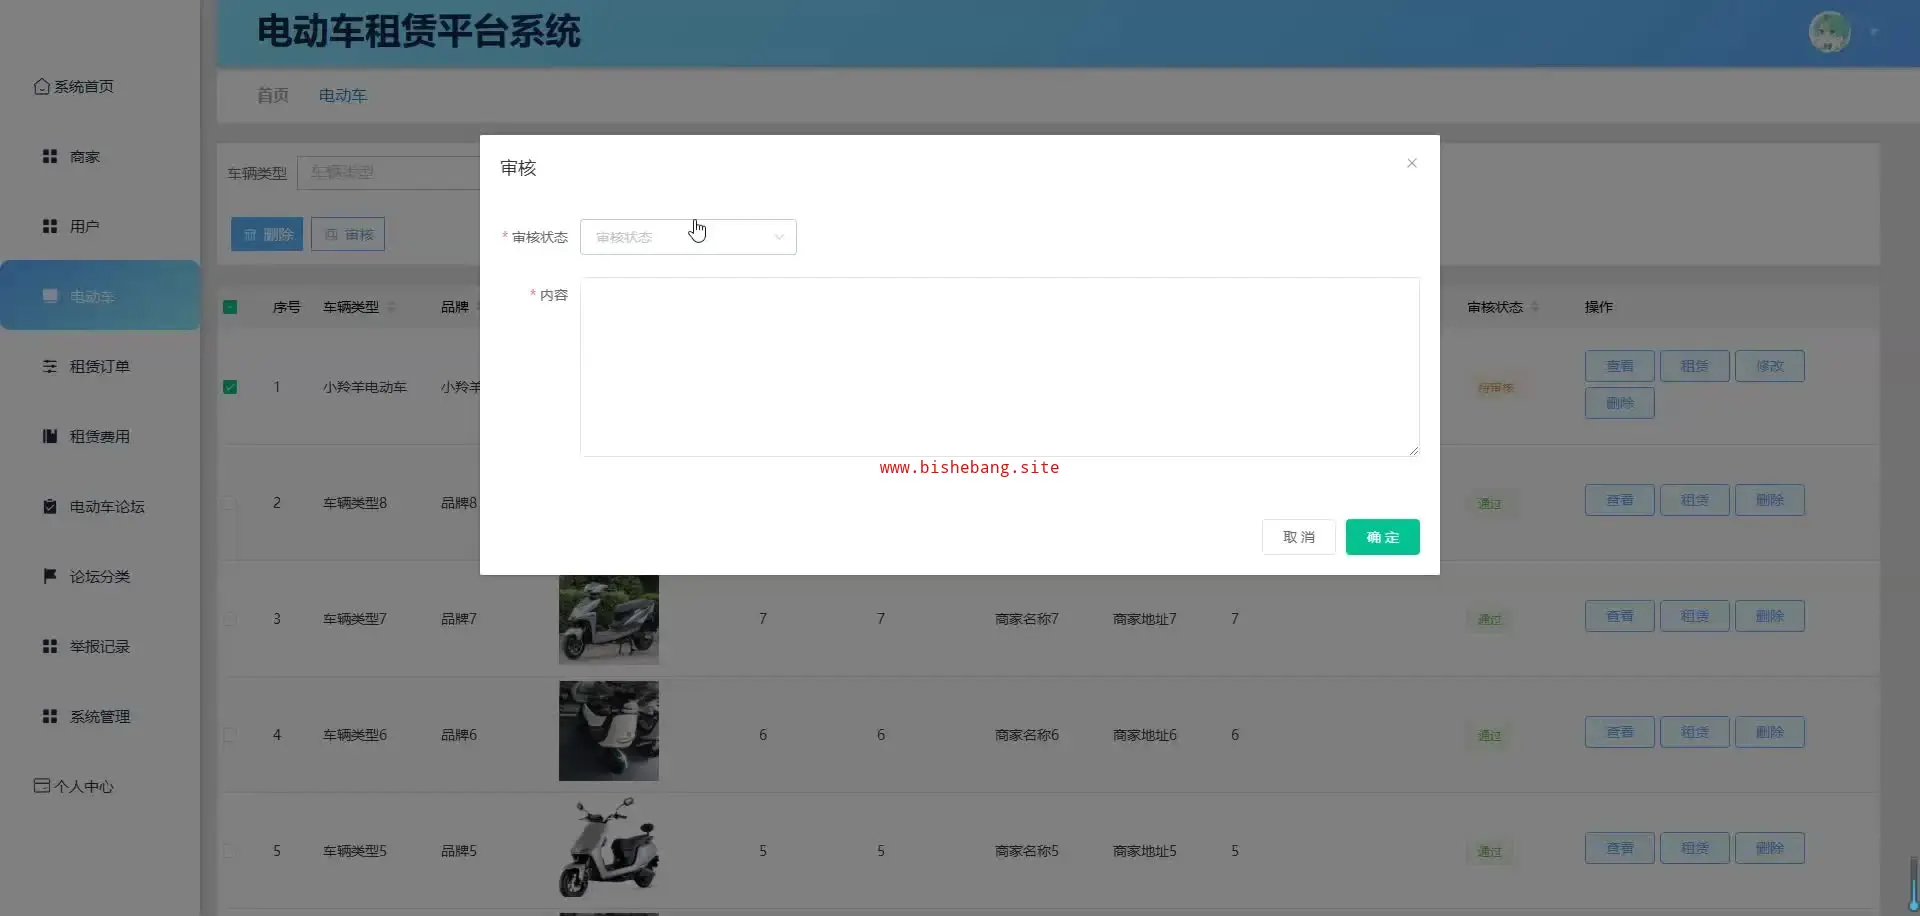
Task: Click the 内容 text area in the dialog
Action: click(x=999, y=367)
